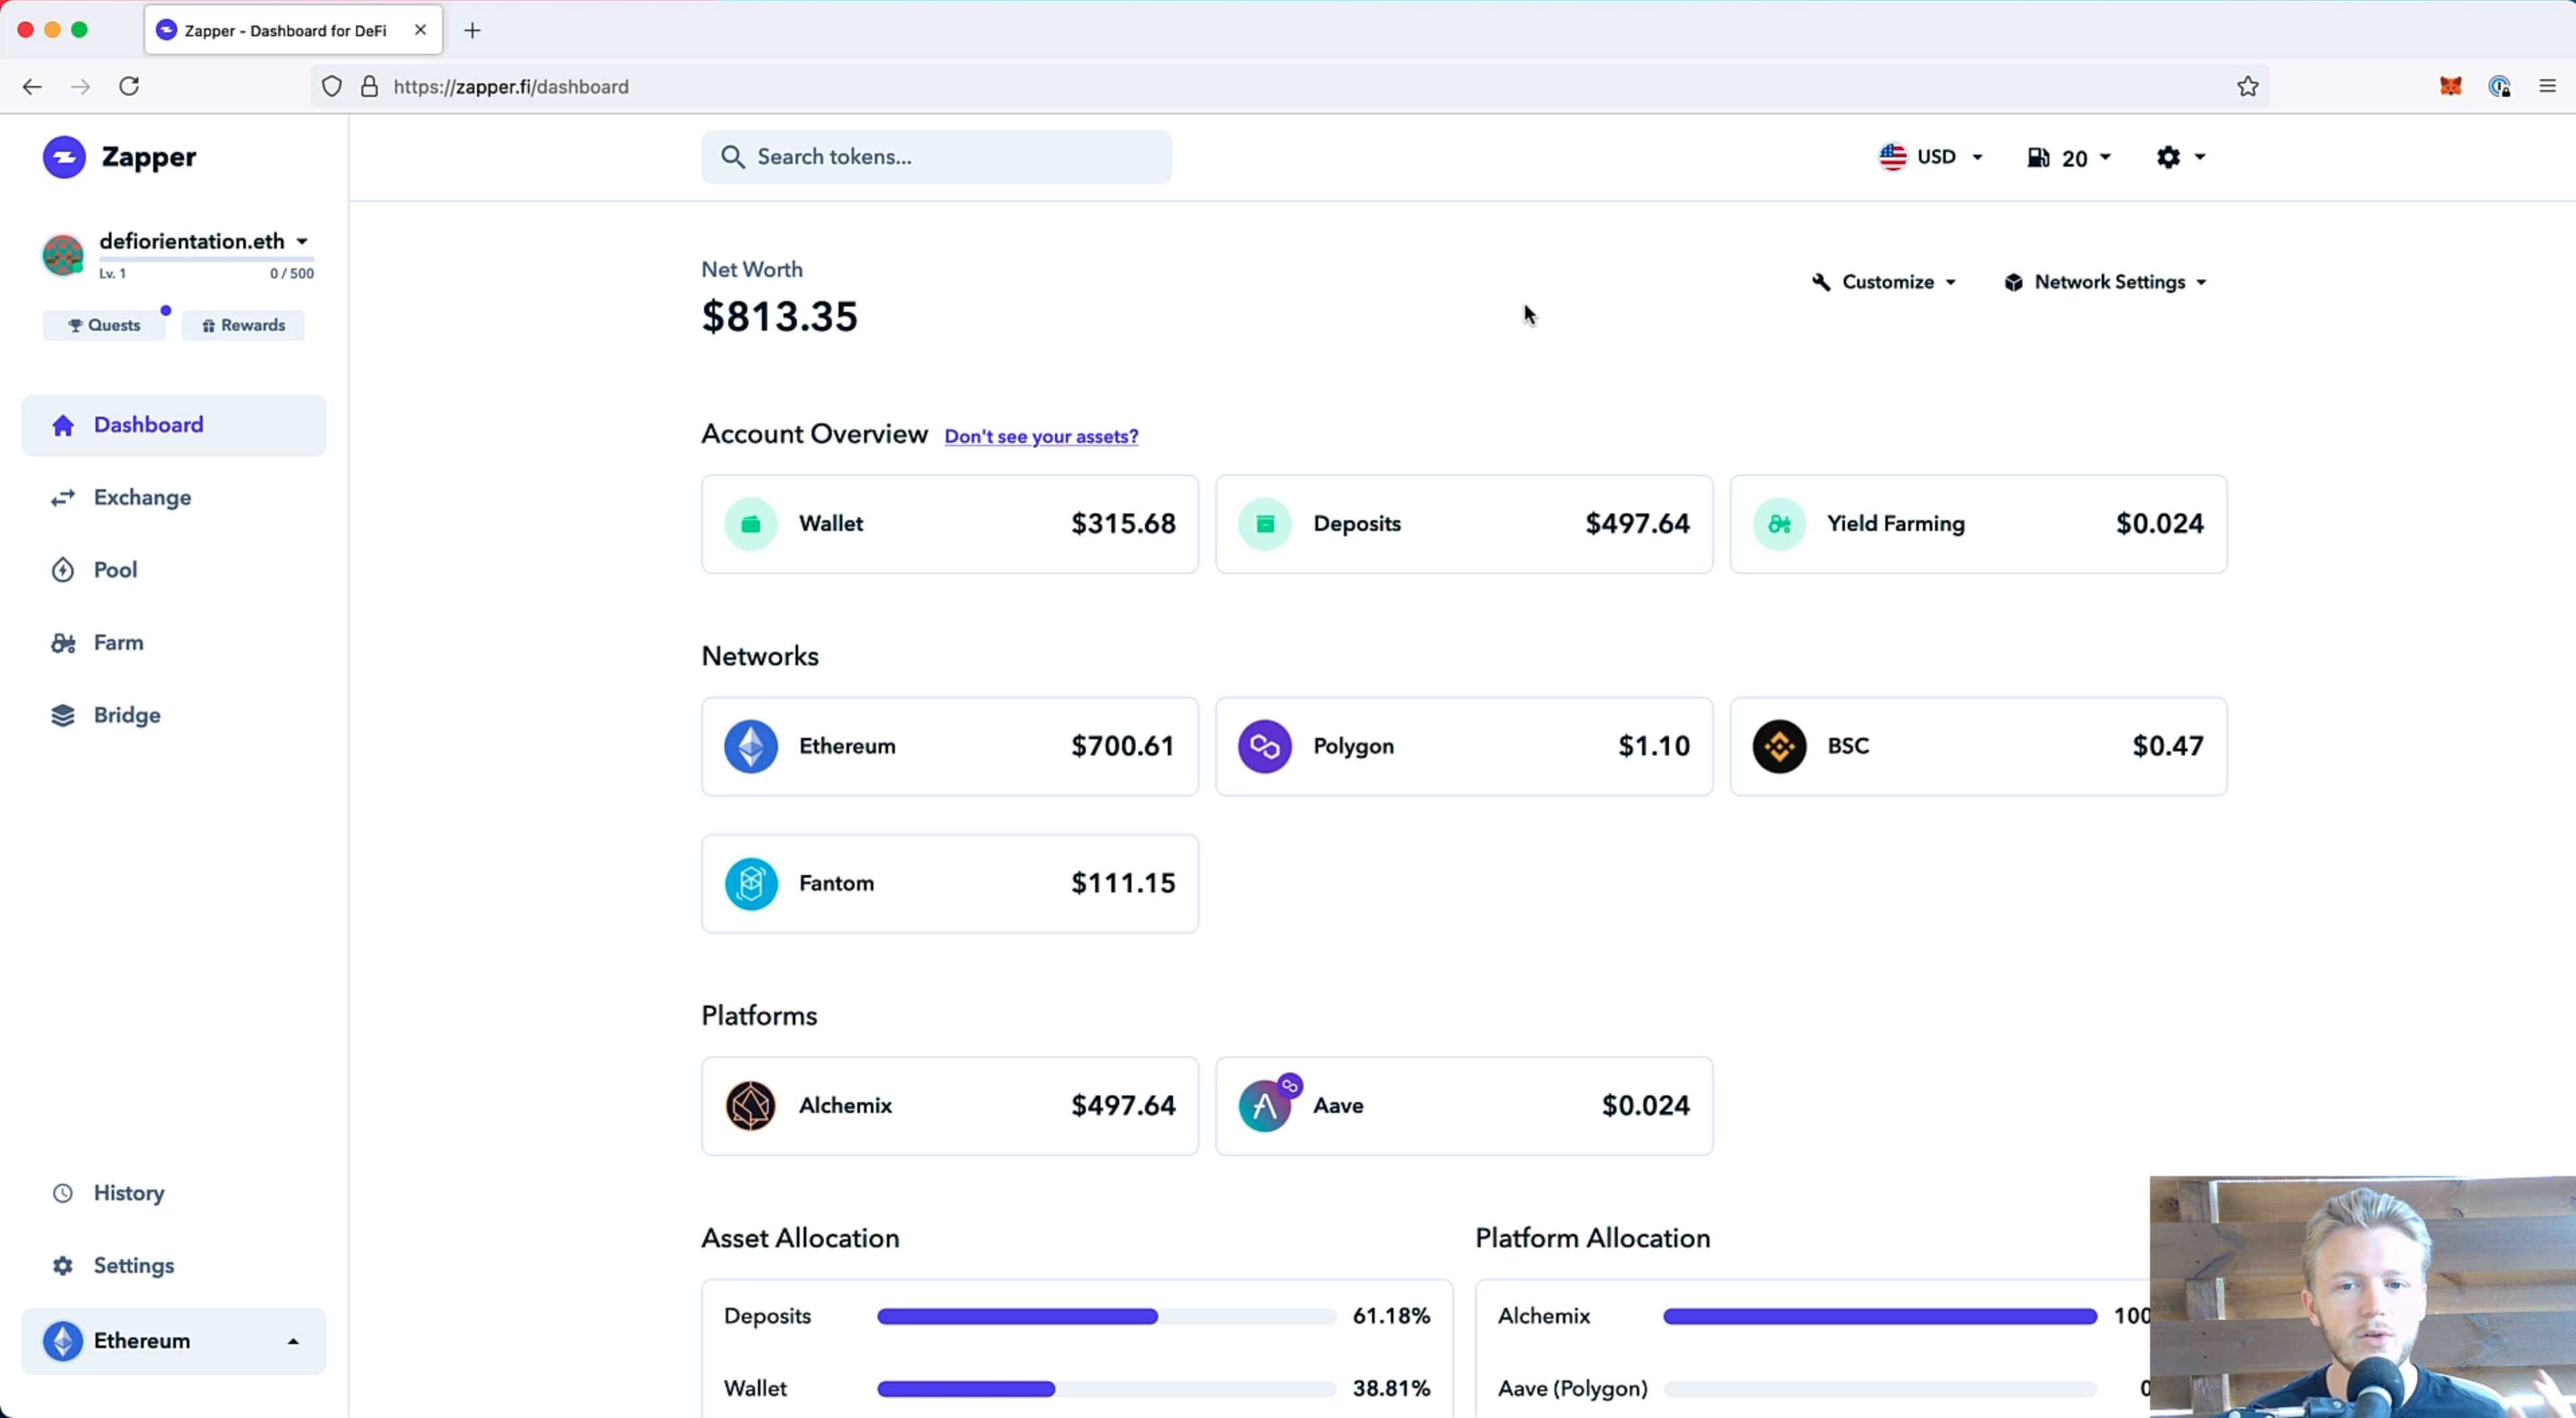Click the search magnifier icon
The height and width of the screenshot is (1418, 2576).
[732, 157]
